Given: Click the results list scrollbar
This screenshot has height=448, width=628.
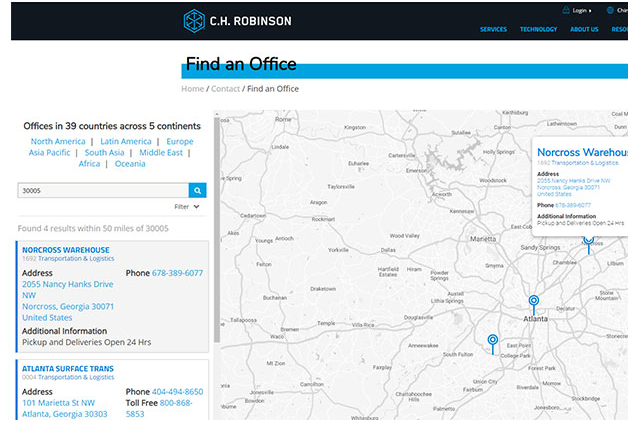Looking at the screenshot, I should click(217, 228).
